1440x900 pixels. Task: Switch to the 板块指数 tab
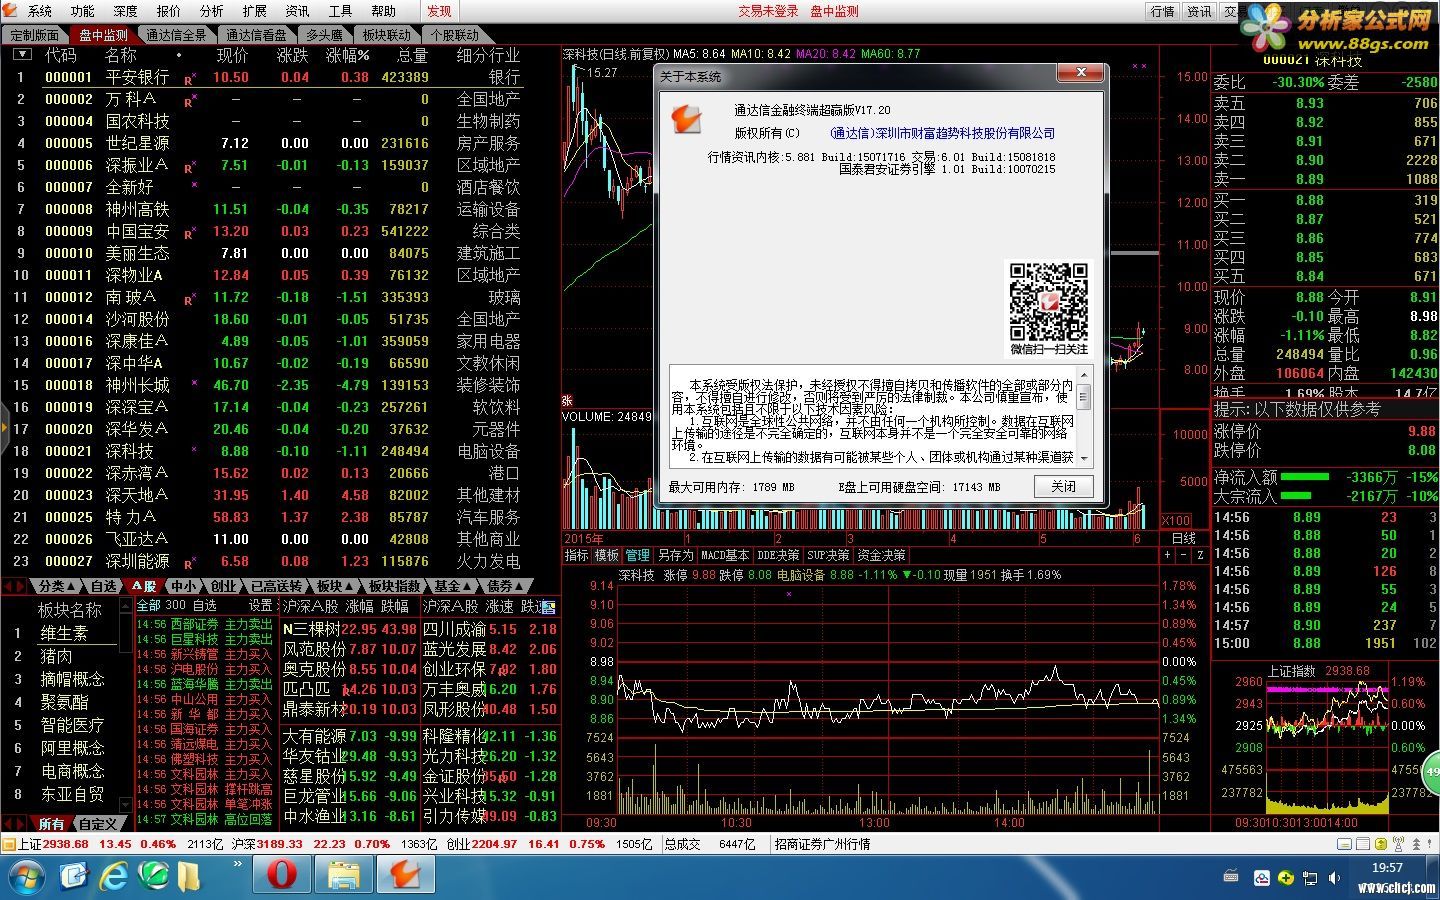[394, 586]
